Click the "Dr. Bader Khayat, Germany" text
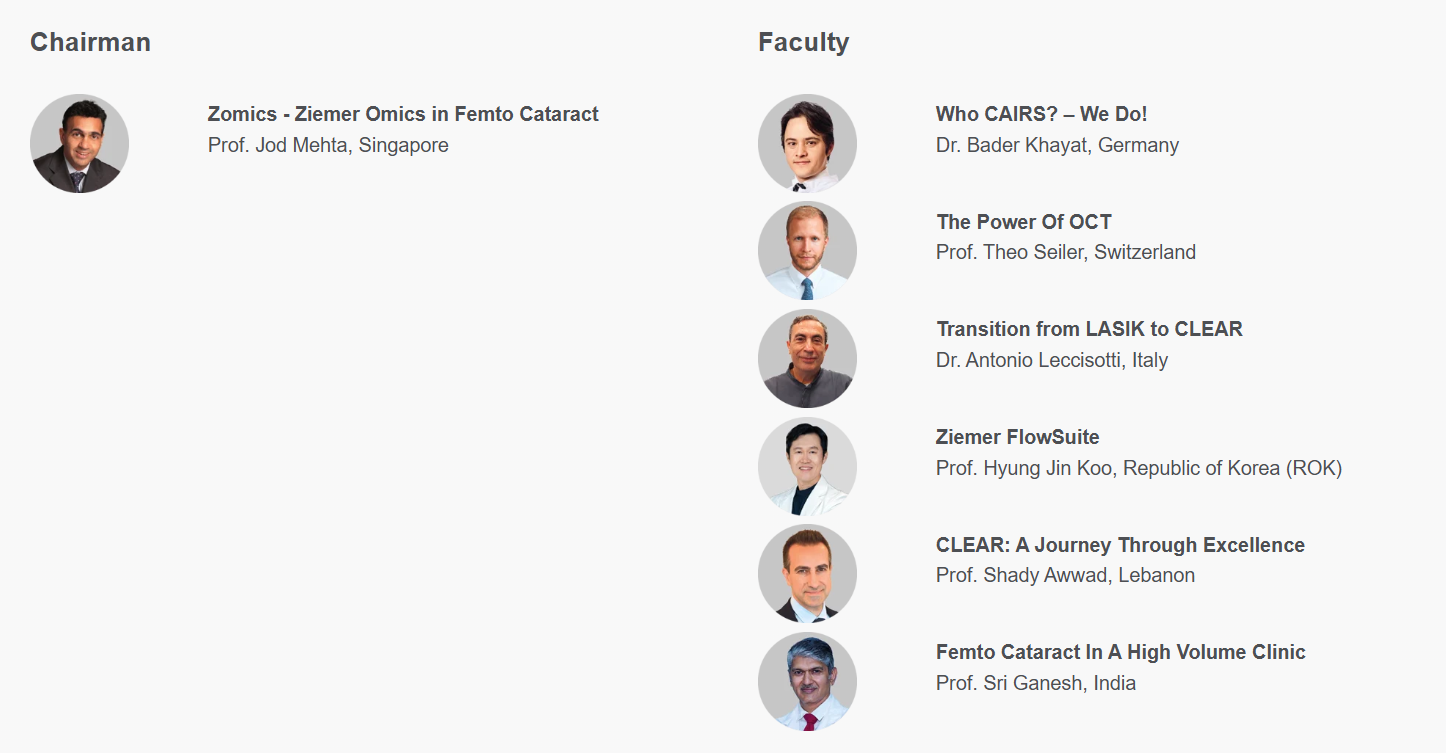The height and width of the screenshot is (753, 1446). click(x=1057, y=145)
